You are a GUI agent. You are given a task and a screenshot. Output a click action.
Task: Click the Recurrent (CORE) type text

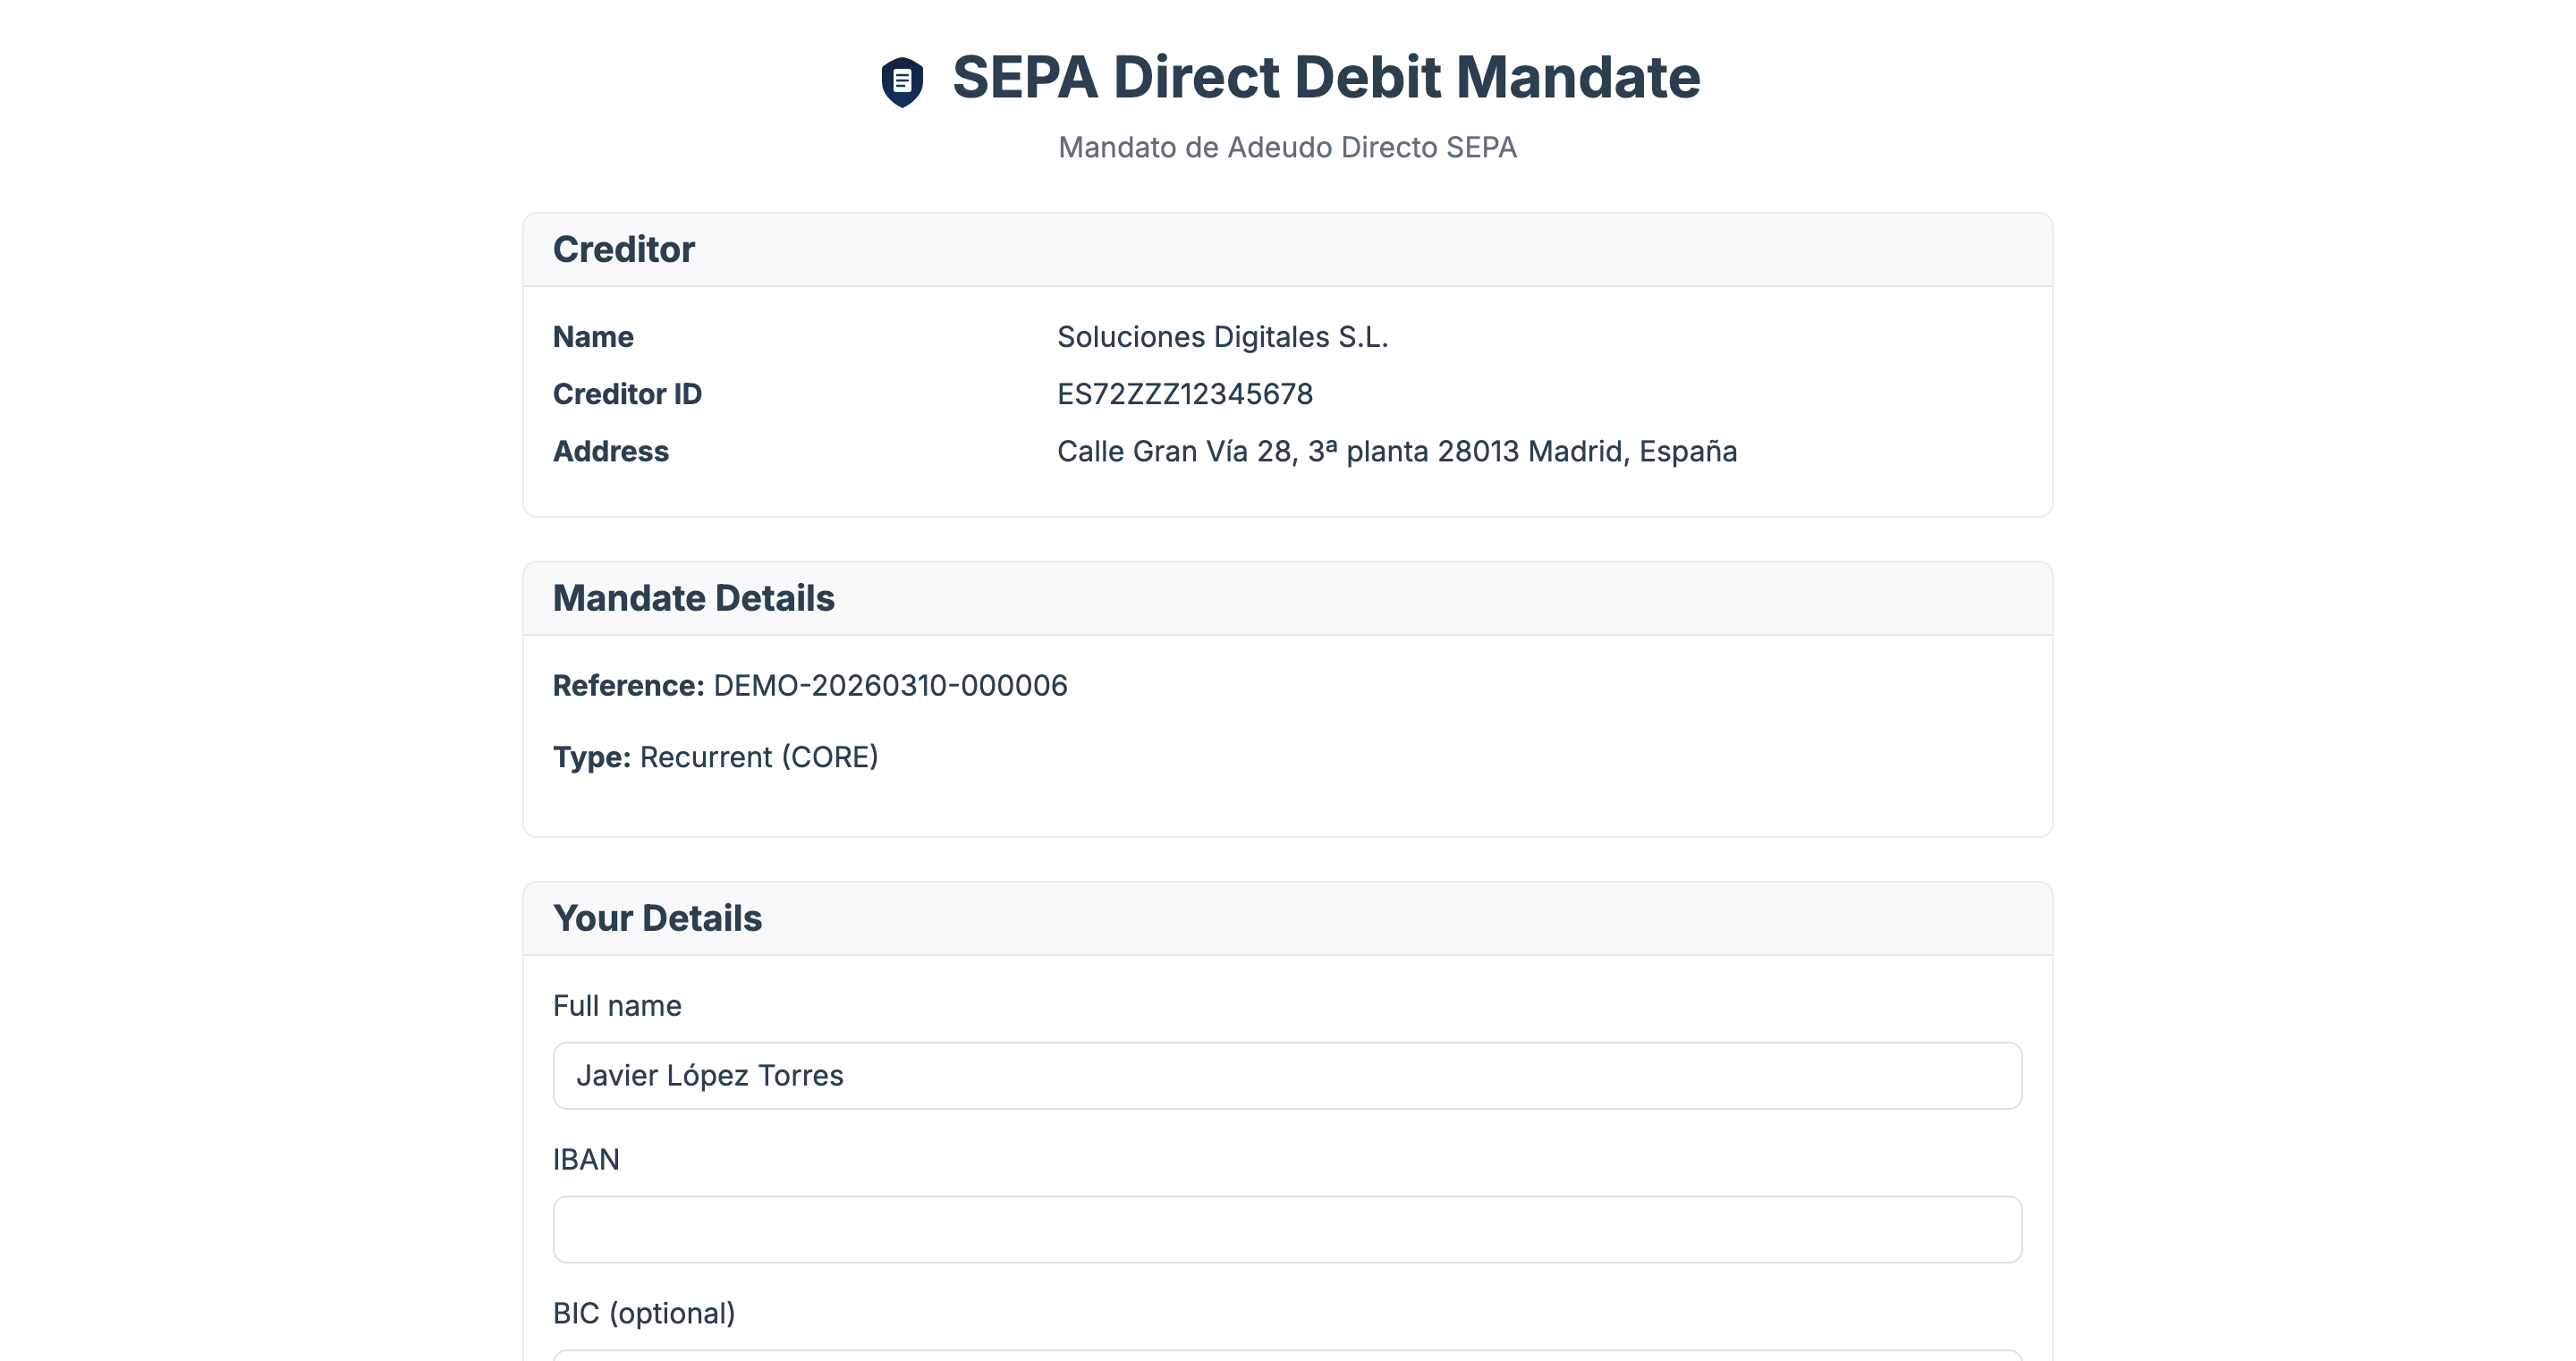758,757
